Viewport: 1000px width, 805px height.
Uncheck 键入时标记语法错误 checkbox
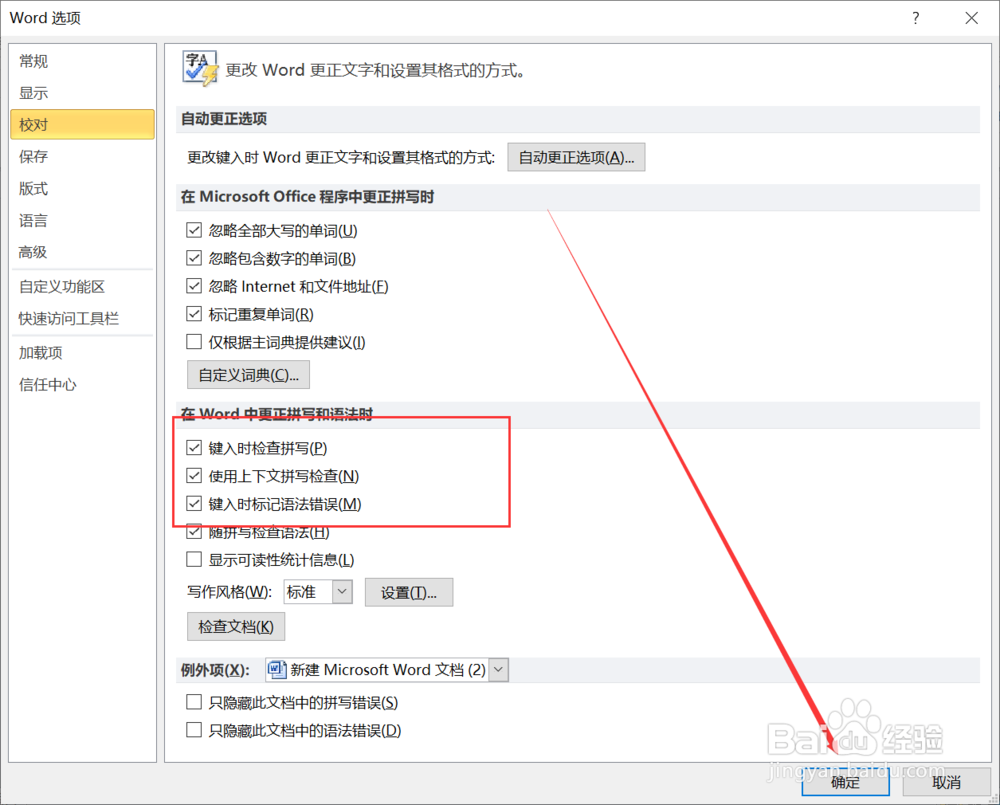click(x=194, y=504)
